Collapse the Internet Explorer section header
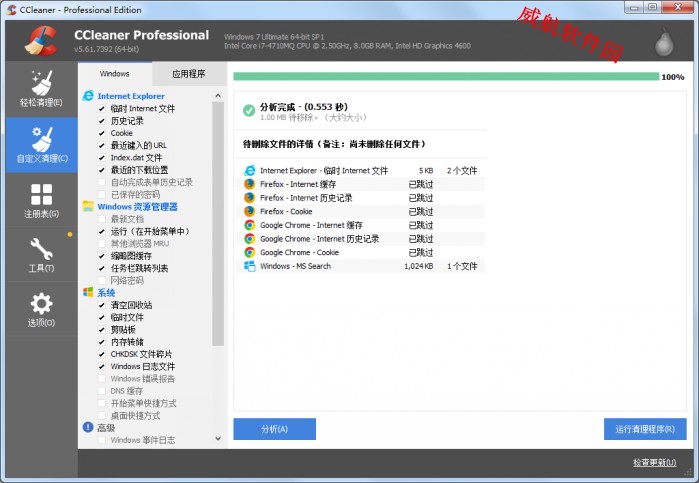The image size is (699, 483). [x=131, y=96]
